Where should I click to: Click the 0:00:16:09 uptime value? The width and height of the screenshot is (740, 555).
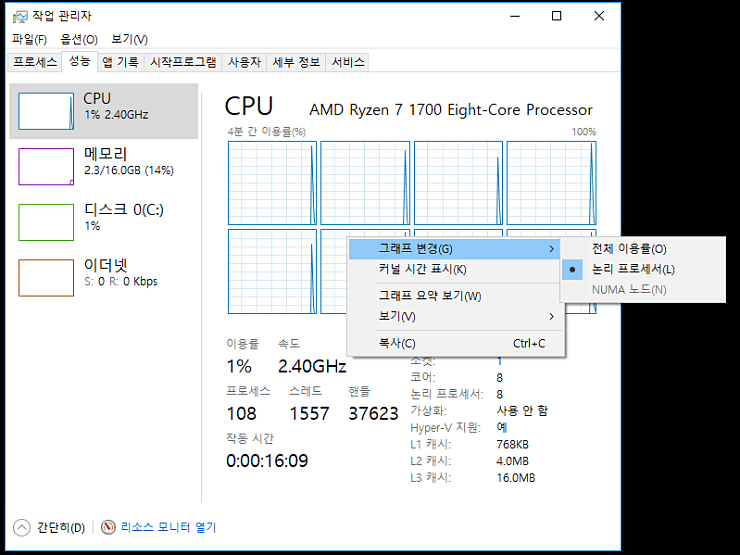(267, 461)
